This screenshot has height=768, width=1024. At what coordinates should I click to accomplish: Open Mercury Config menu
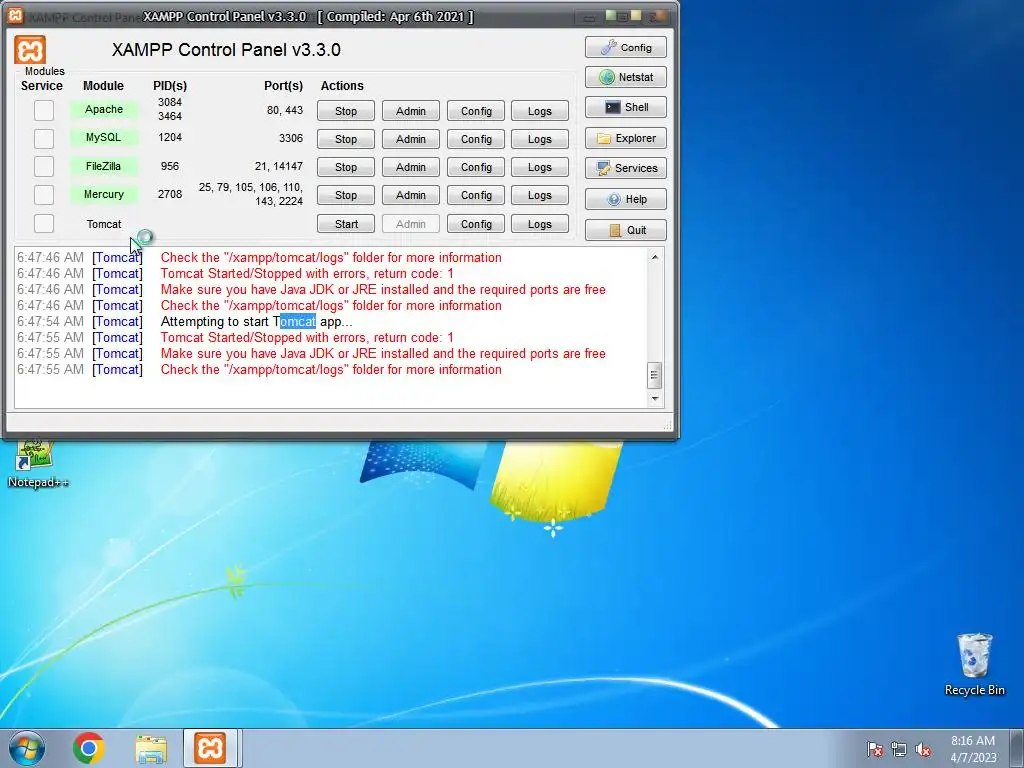click(476, 195)
